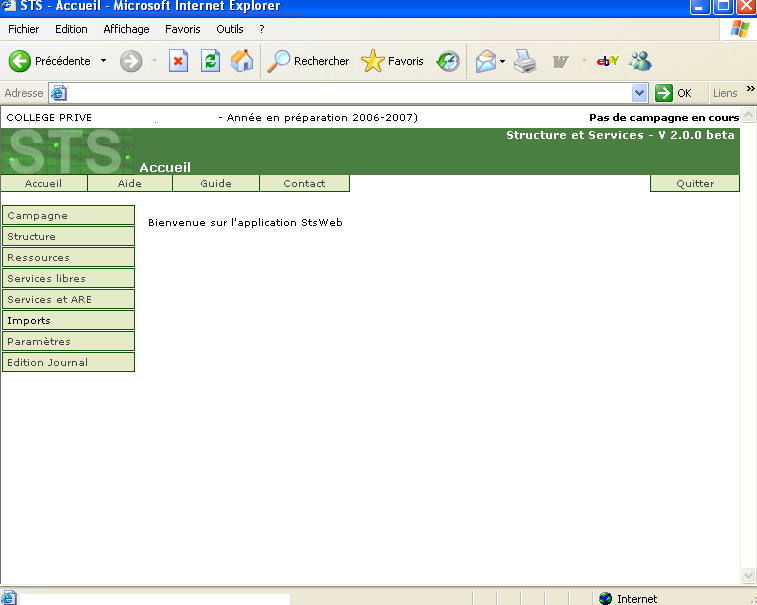Click 'Structure et Services - V 2.0.0 beta' text

pos(620,135)
